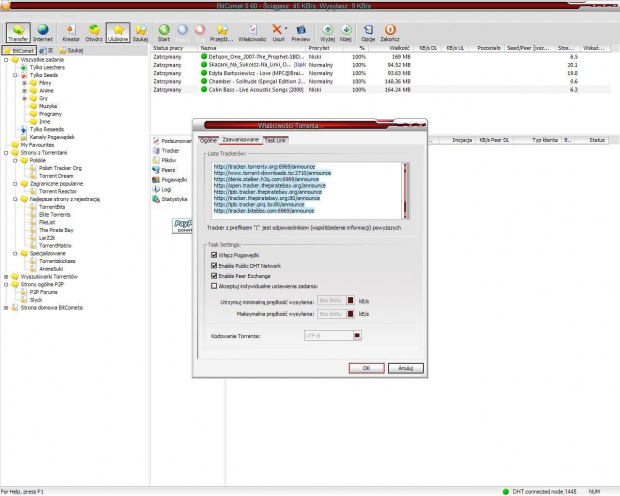Viewport: 620px width, 496px height.
Task: Click the PayPal donate button
Action: (182, 226)
